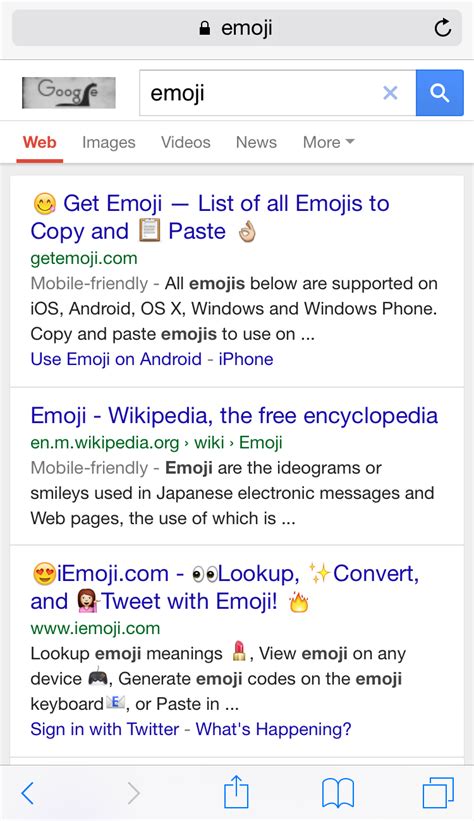
Task: Click the Google doodle logo
Action: point(69,93)
